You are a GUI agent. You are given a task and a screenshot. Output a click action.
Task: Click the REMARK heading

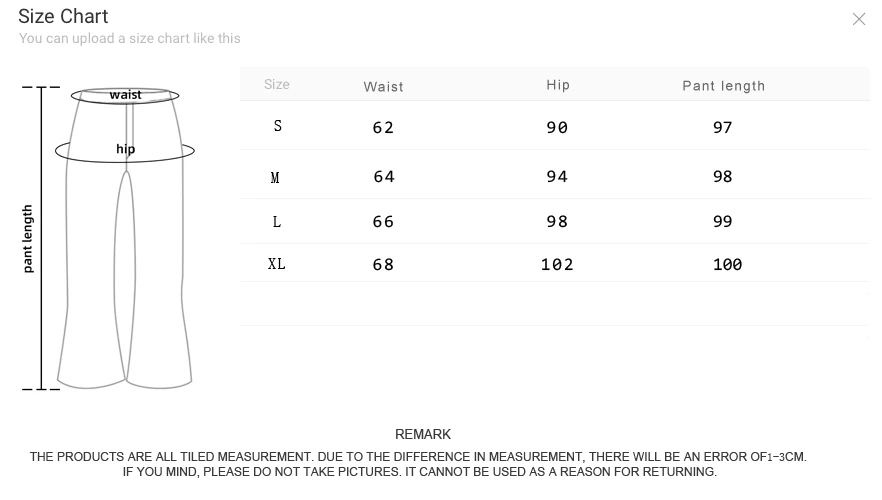pos(423,434)
